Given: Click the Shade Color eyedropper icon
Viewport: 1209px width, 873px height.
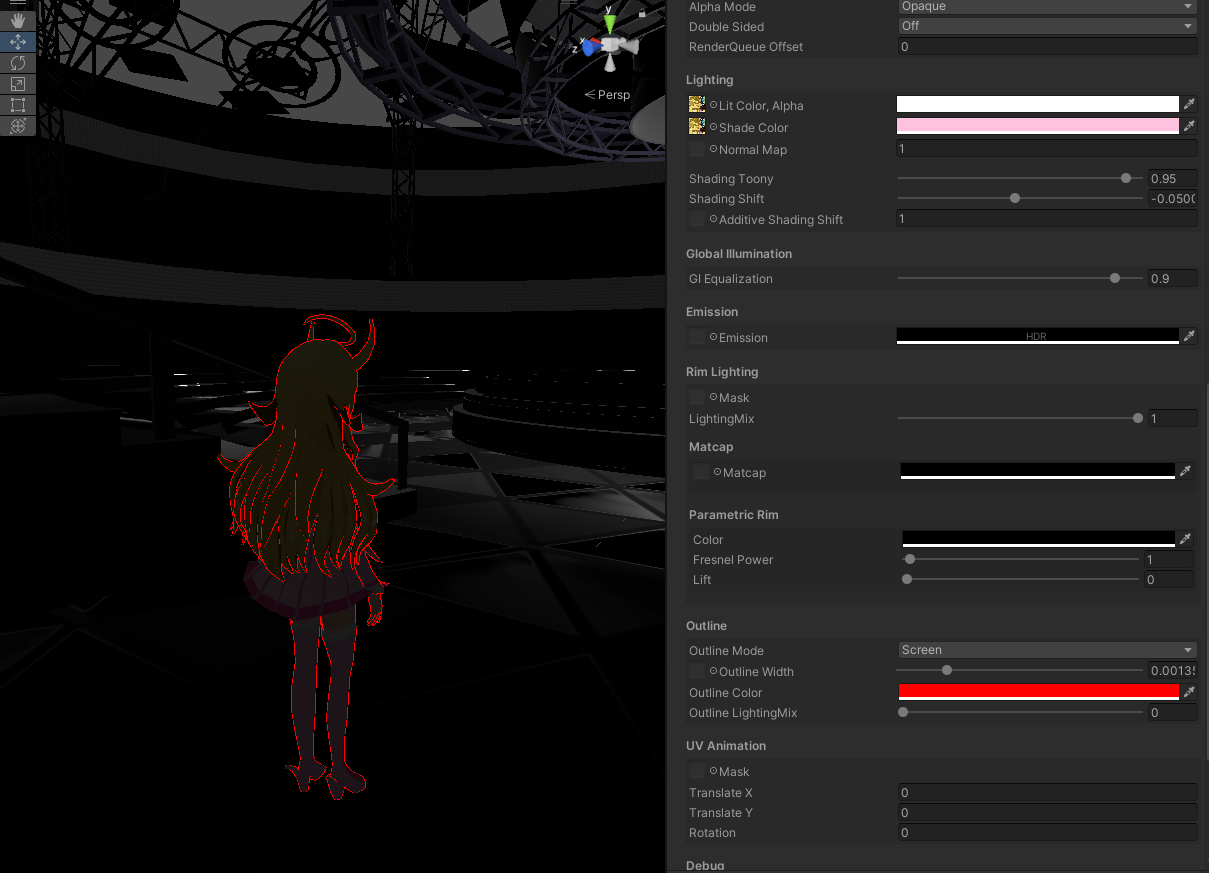Looking at the screenshot, I should click(1189, 126).
